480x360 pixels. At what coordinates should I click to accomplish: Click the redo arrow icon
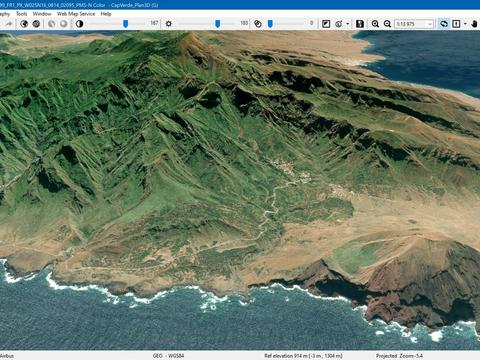[9, 24]
